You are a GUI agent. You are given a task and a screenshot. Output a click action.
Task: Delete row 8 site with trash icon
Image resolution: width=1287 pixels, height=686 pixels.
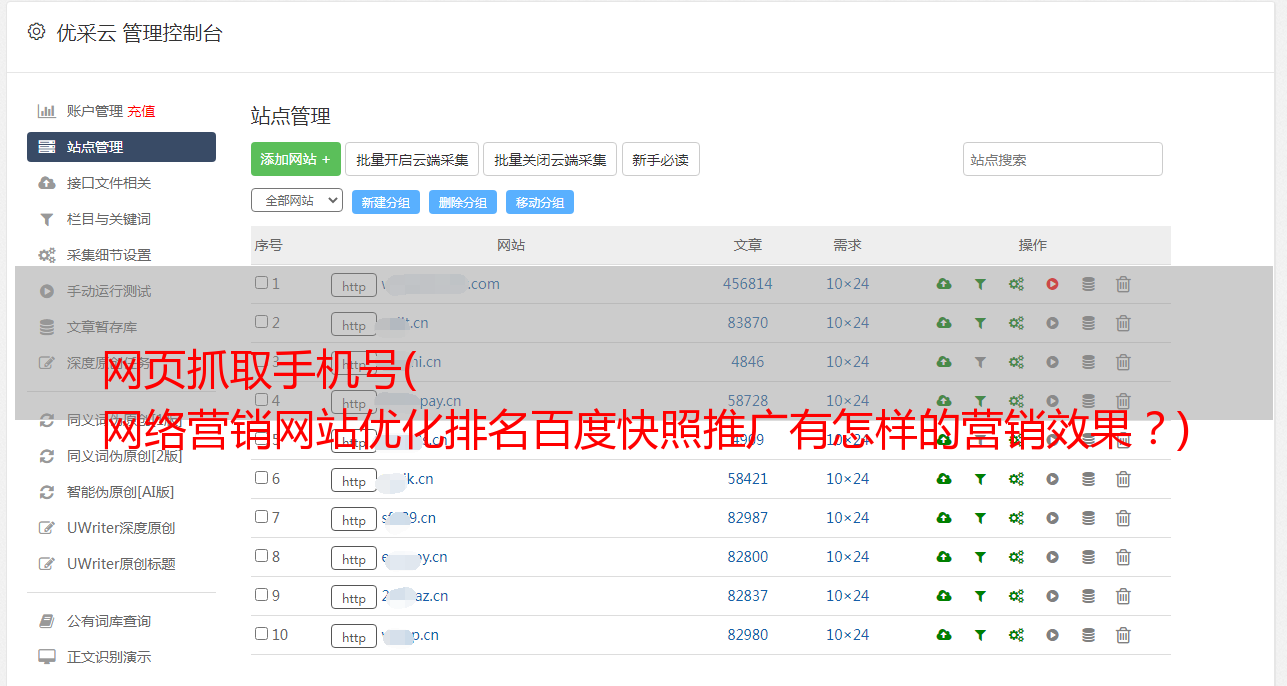click(x=1123, y=557)
